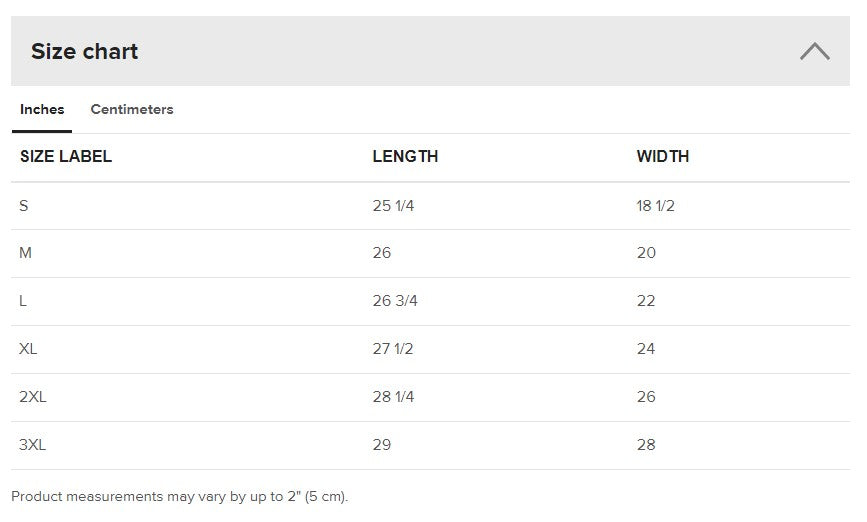Click the 18 1/2 width value

(x=656, y=205)
